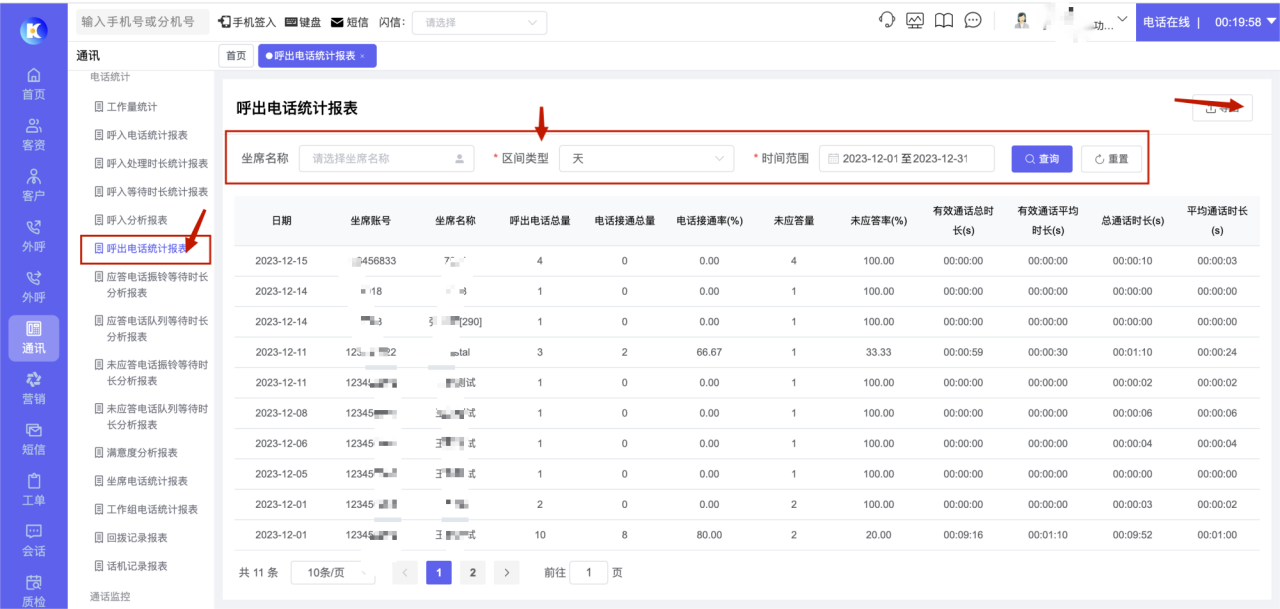Click the 短信 envelope toolbar item
Image resolution: width=1280 pixels, height=609 pixels.
(x=349, y=22)
